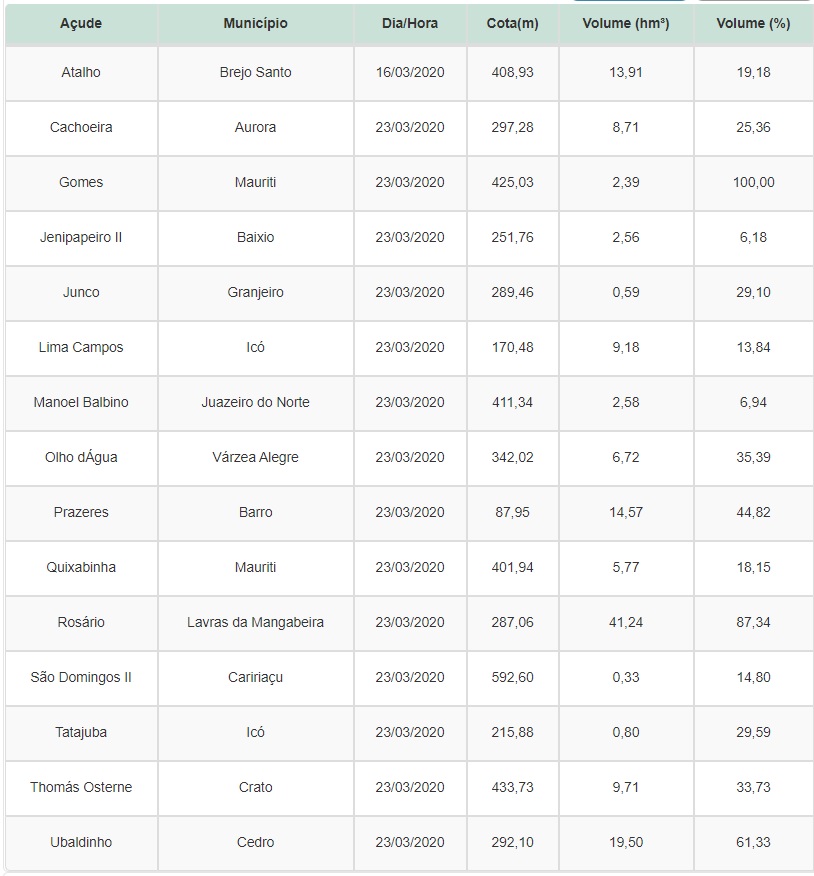
Task: Select the Juazeiro do Norte cell
Action: pos(255,403)
